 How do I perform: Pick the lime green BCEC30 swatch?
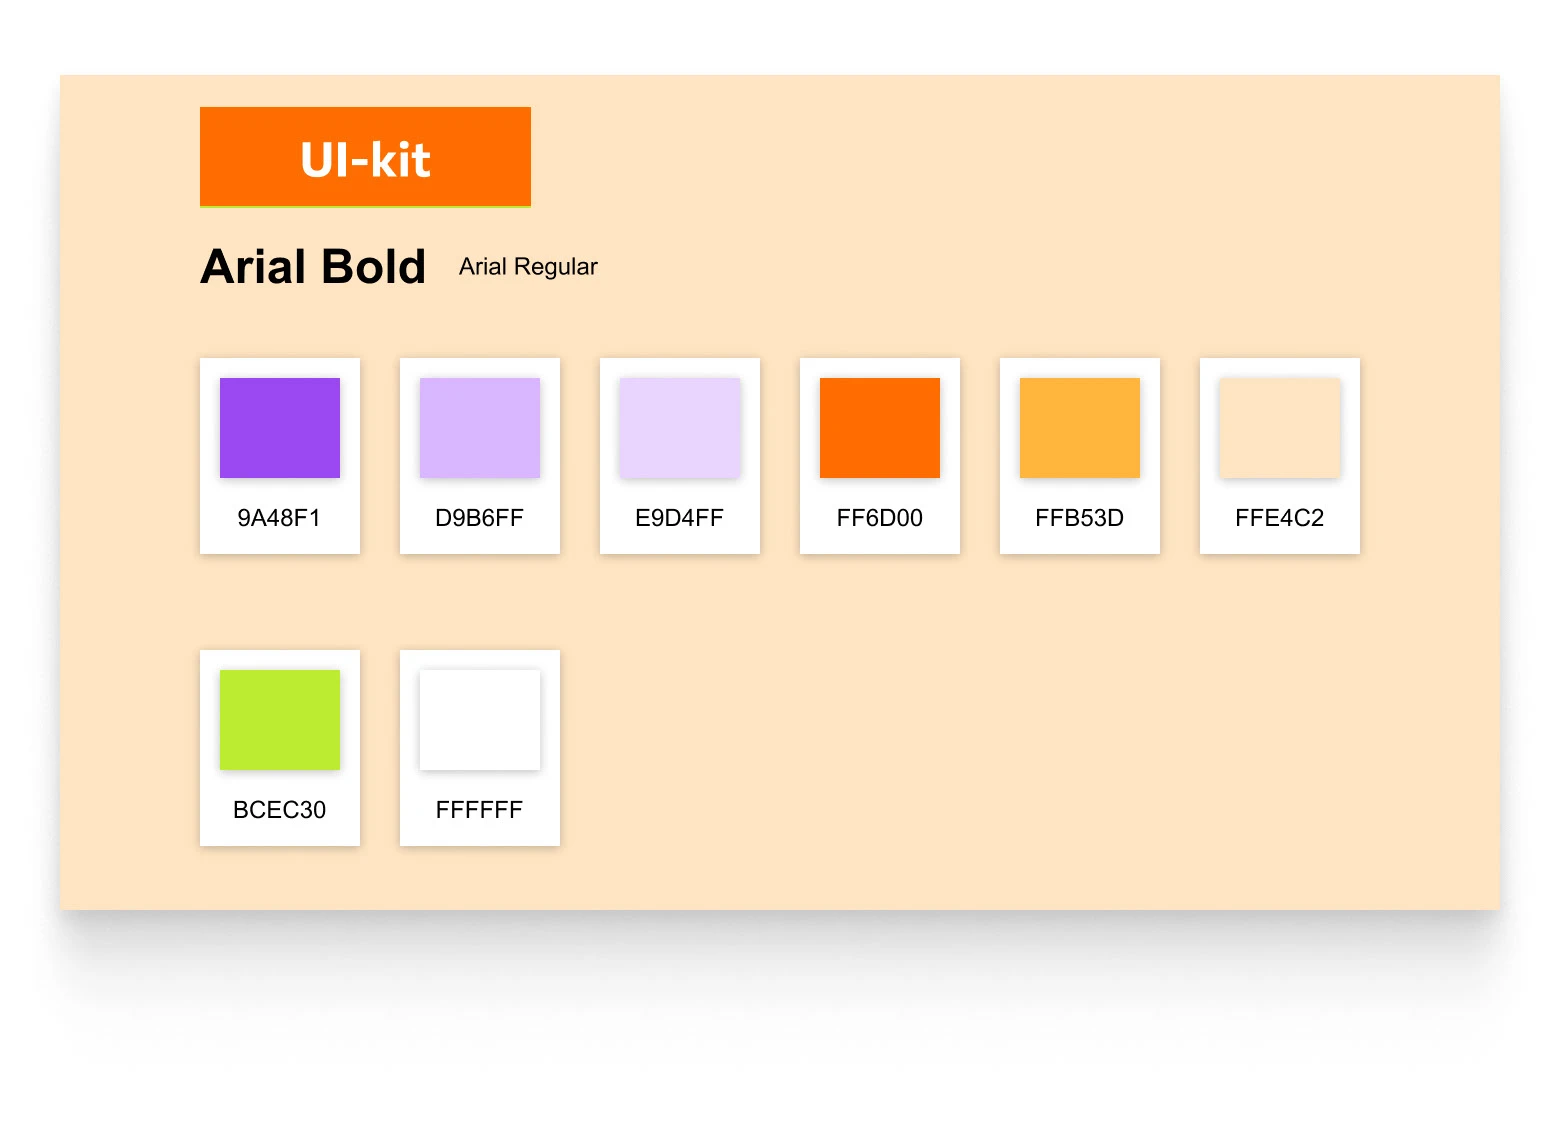[x=280, y=720]
